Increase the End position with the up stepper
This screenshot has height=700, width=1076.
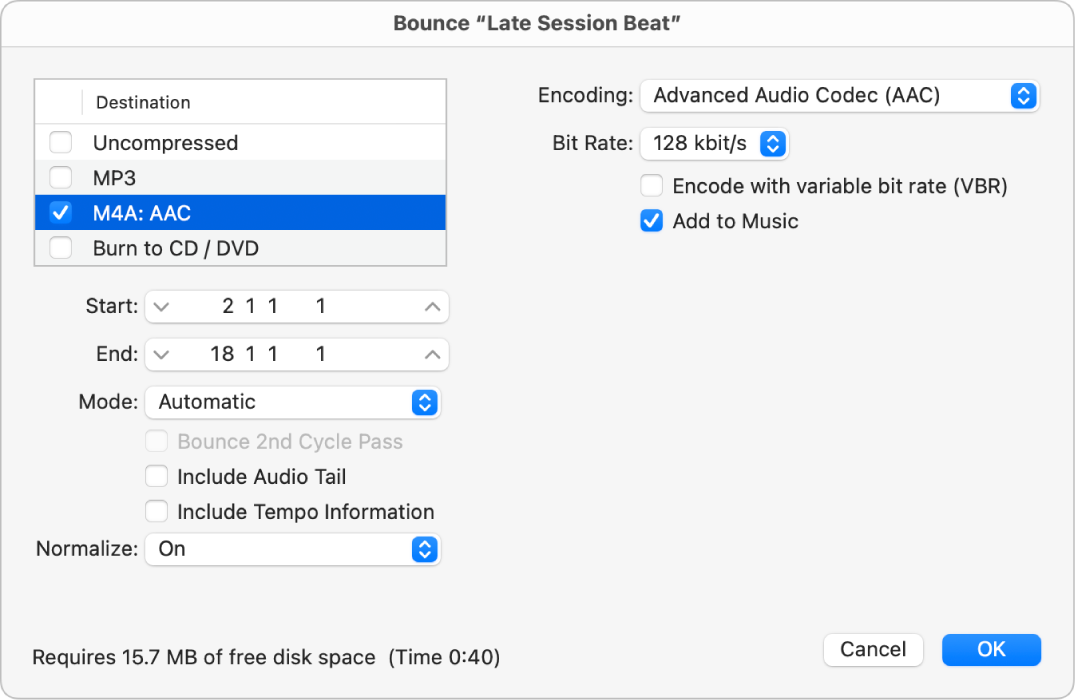click(x=430, y=354)
